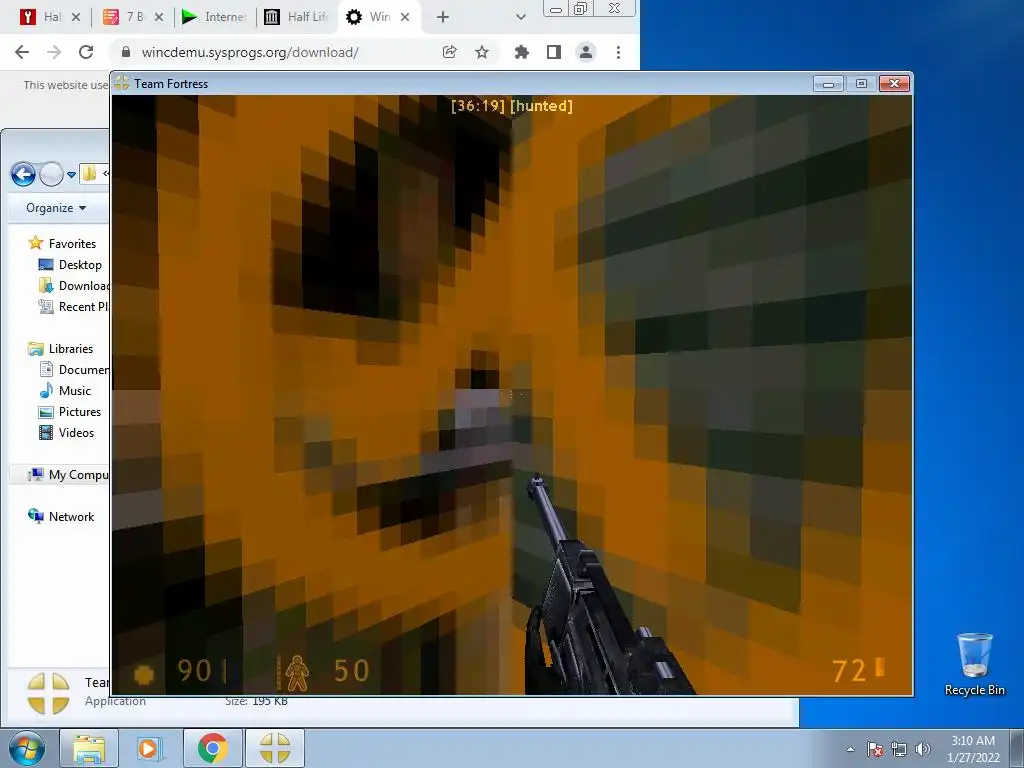Screen dimensions: 1024x768
Task: Switch to the 'Internet' tab
Action: click(x=216, y=17)
